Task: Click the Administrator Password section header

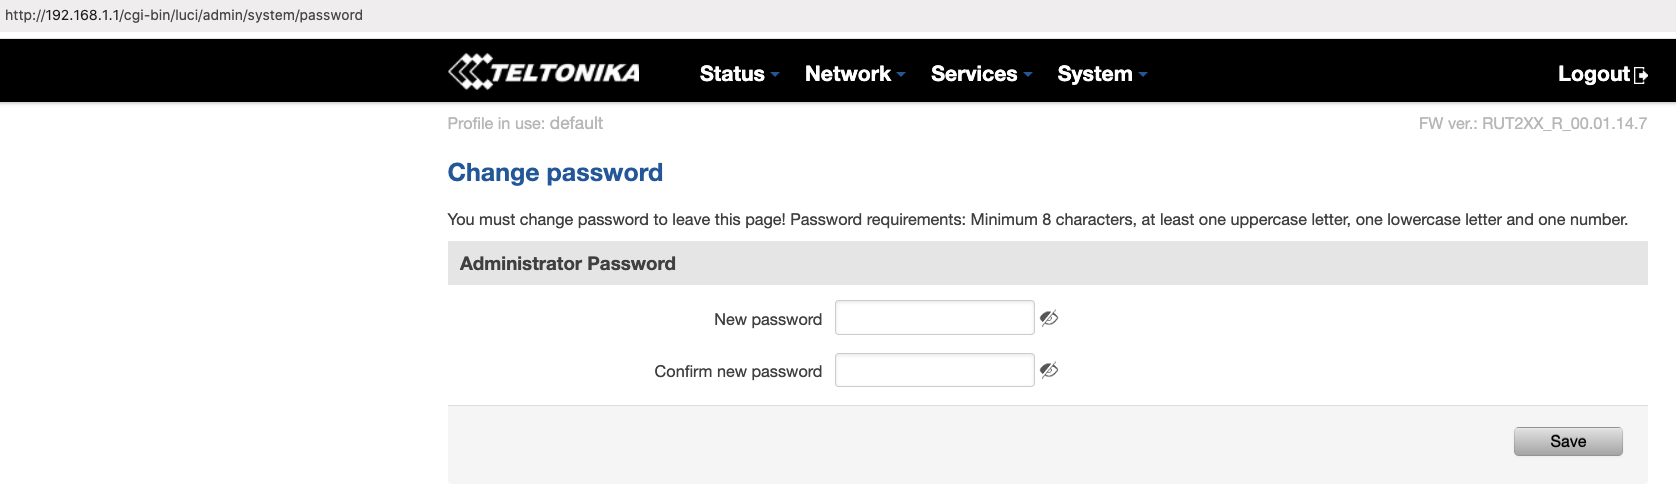Action: 567,264
